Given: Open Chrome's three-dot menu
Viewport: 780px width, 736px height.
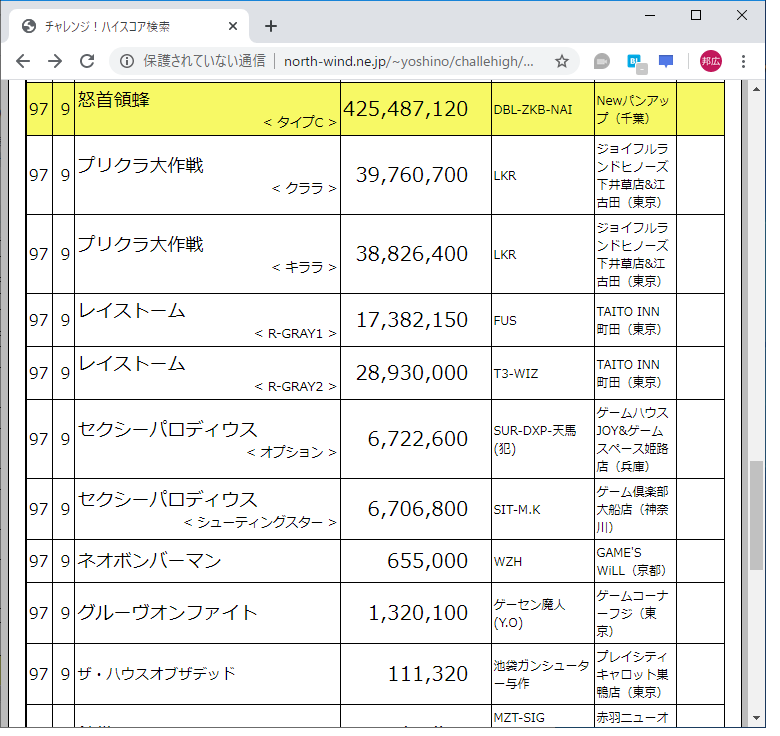Looking at the screenshot, I should pos(744,61).
